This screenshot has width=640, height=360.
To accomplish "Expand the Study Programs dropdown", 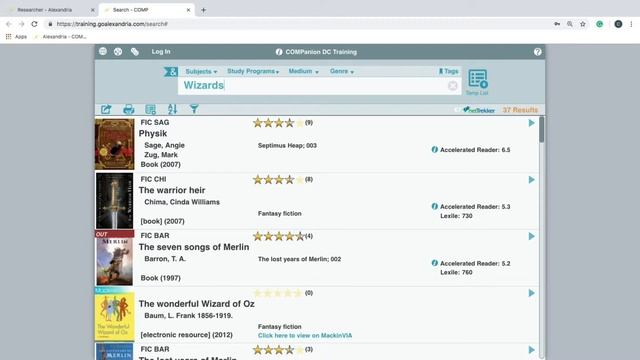I will tap(253, 71).
